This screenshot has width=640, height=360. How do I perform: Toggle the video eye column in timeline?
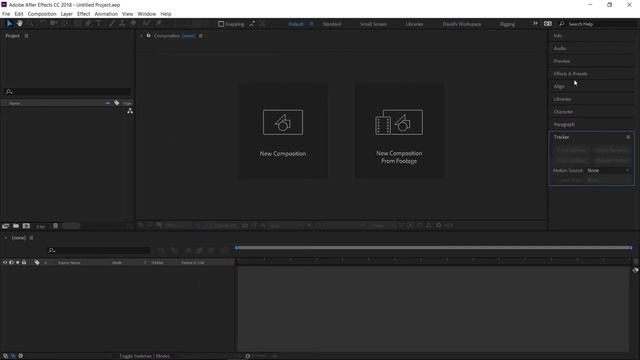[5, 262]
